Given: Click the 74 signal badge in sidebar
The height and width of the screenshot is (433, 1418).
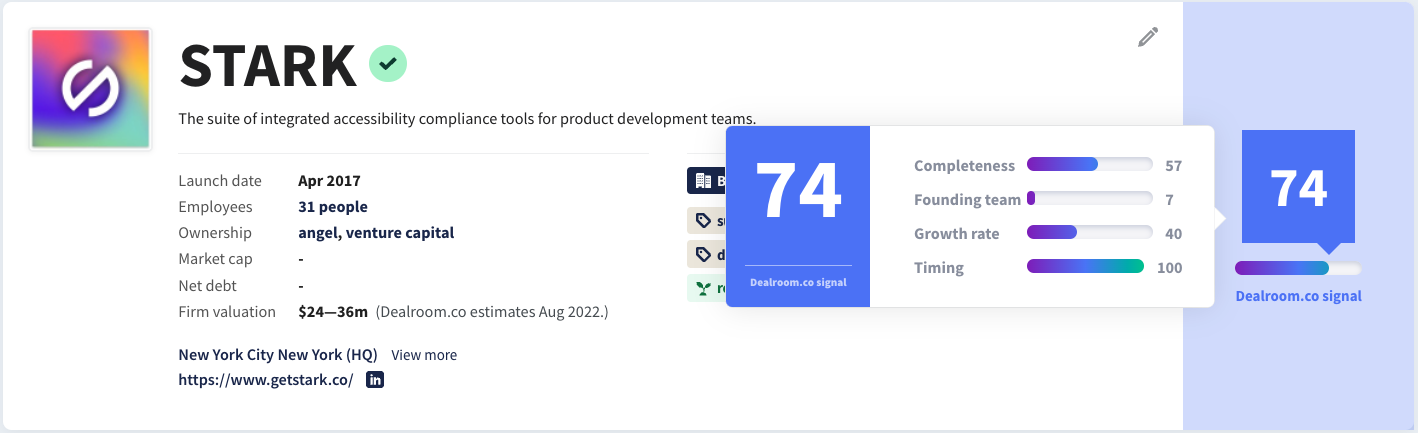Looking at the screenshot, I should [1298, 188].
